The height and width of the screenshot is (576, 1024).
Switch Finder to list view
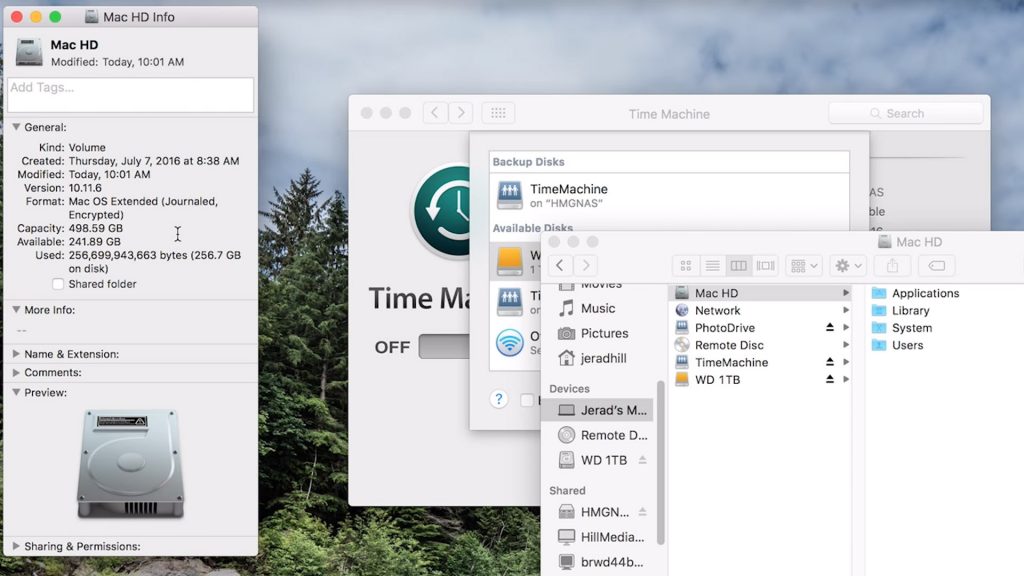point(712,266)
